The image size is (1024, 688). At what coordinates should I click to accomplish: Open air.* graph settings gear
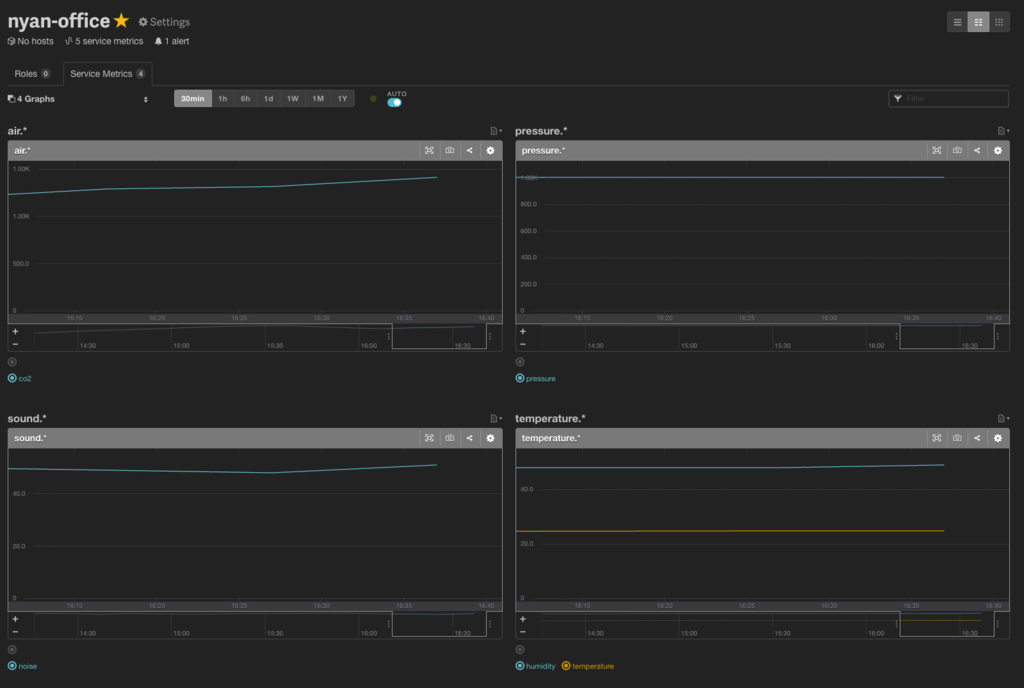click(x=490, y=151)
